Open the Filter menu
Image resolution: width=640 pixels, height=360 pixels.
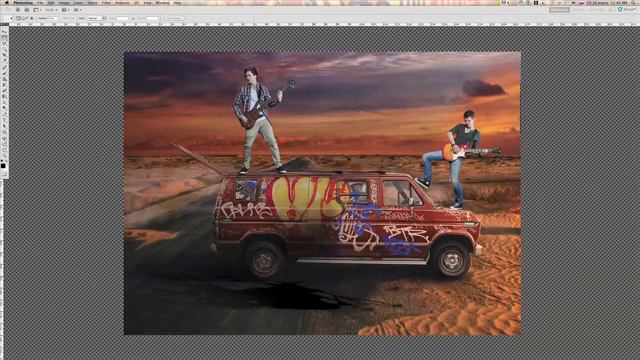pos(106,3)
